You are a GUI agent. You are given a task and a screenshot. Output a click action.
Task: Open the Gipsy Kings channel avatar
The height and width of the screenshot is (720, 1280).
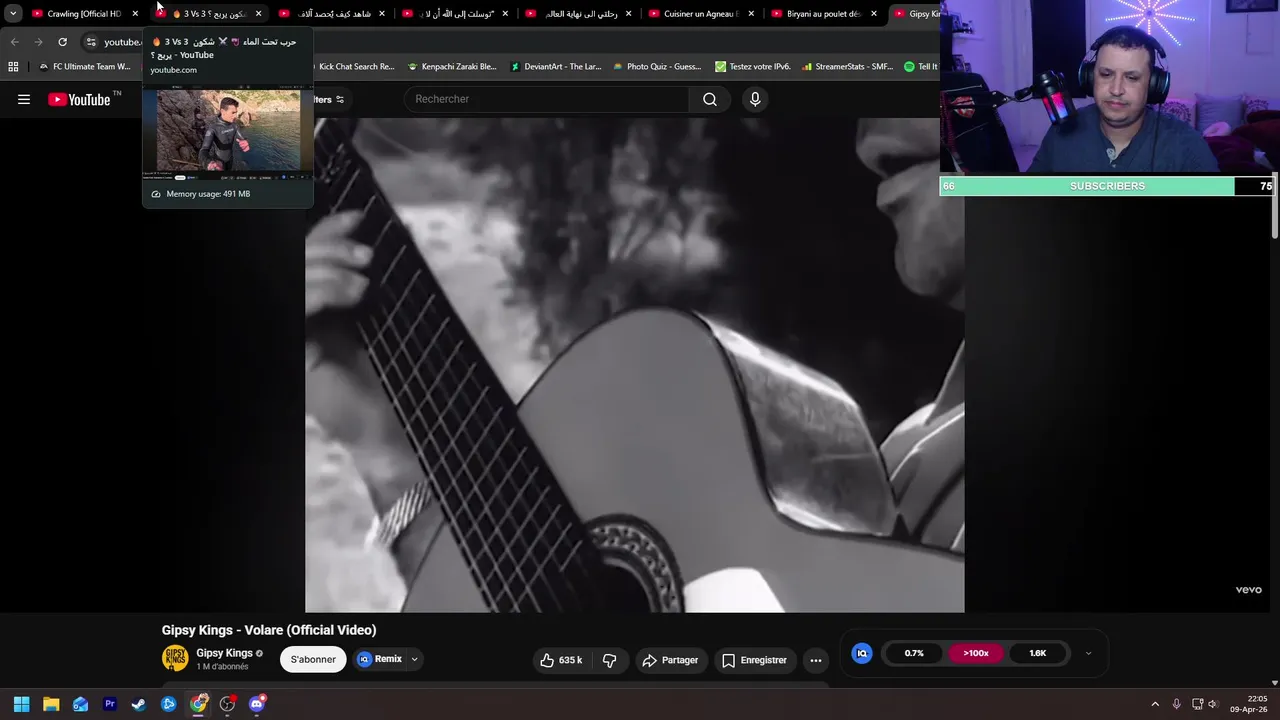point(175,658)
